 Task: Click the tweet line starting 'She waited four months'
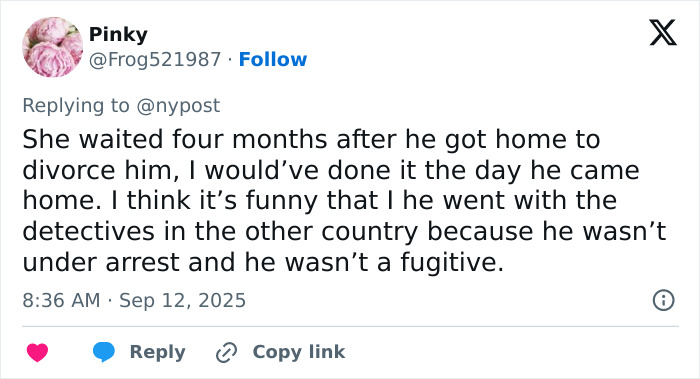311,139
